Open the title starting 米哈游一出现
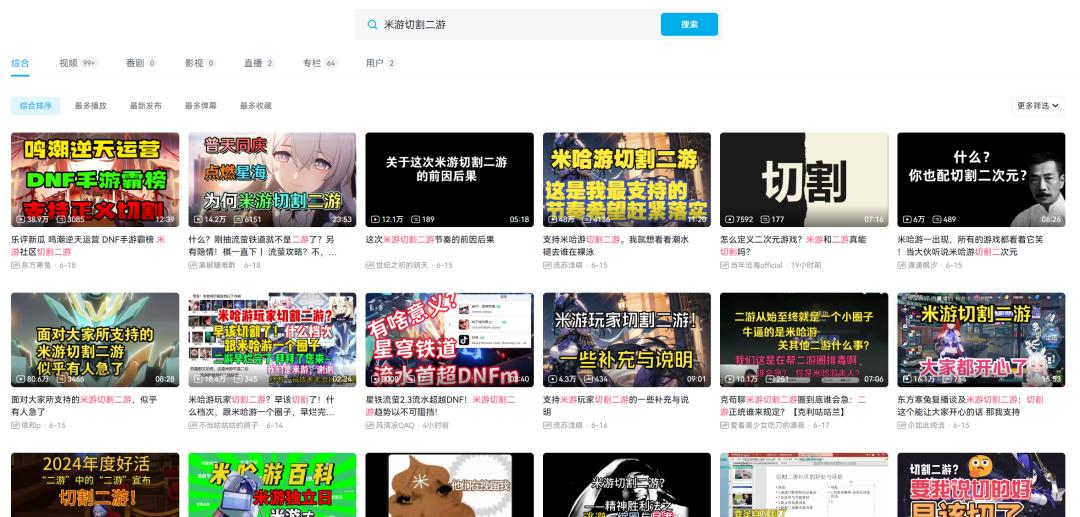The width and height of the screenshot is (1080, 517). click(970, 246)
